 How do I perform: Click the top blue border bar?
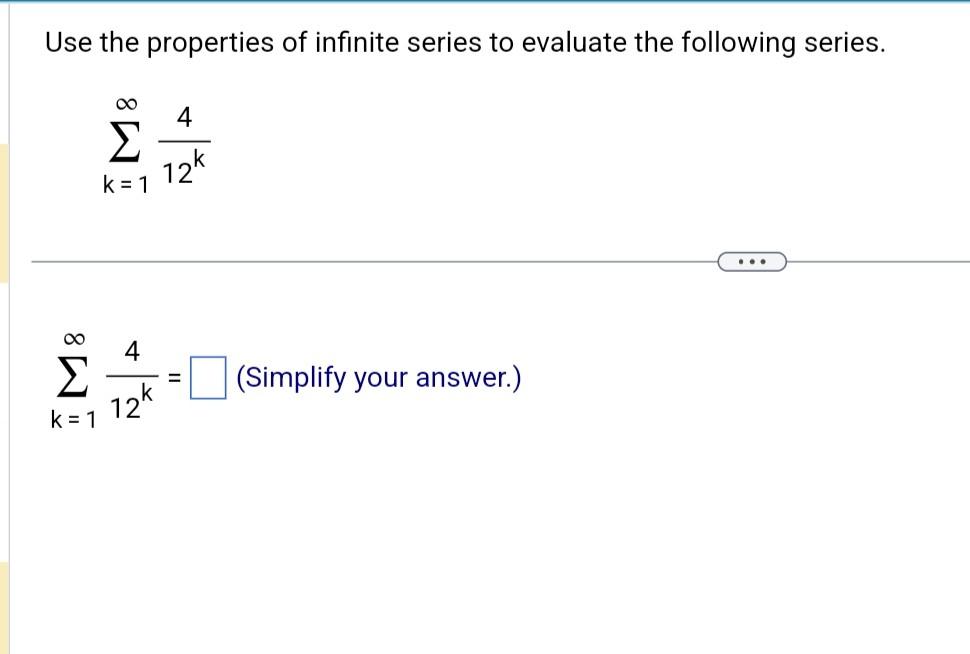485,4
